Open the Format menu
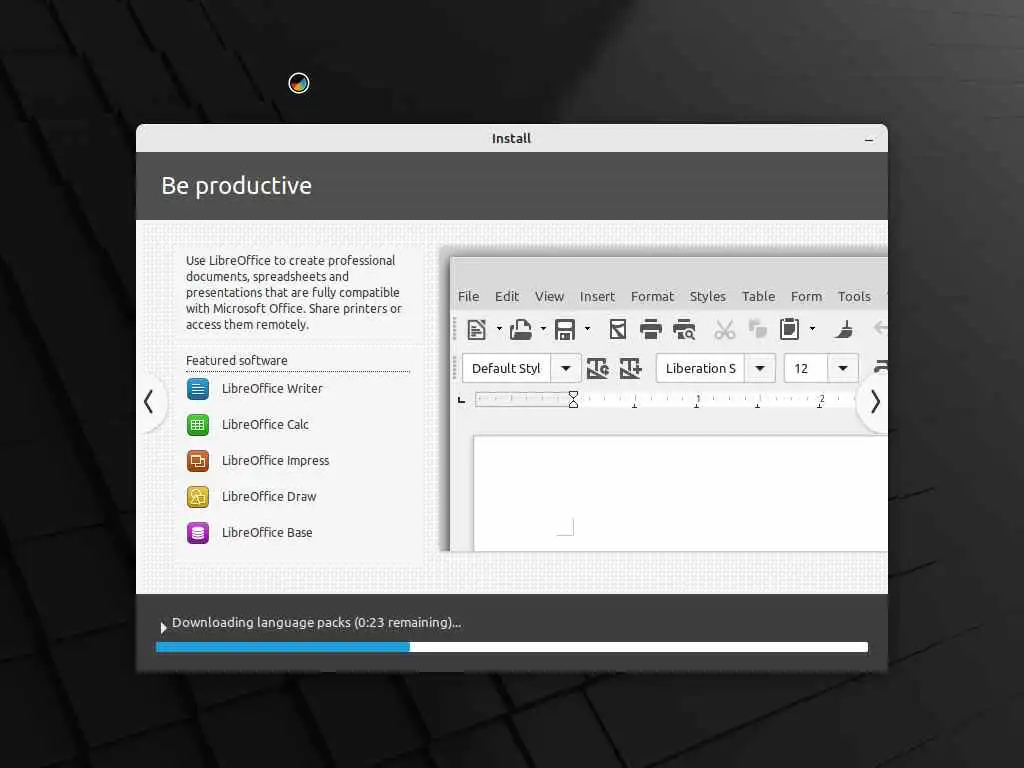The width and height of the screenshot is (1024, 768). coord(652,296)
